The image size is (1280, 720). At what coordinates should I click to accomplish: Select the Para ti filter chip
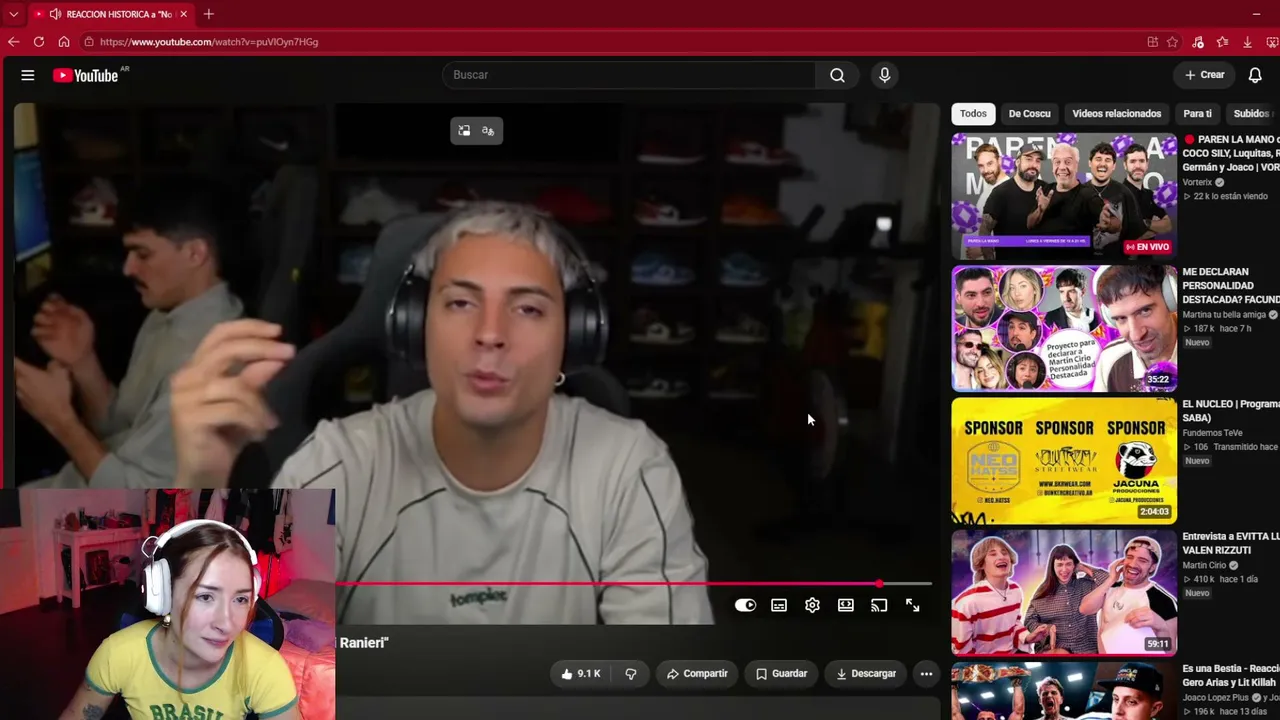click(1197, 114)
